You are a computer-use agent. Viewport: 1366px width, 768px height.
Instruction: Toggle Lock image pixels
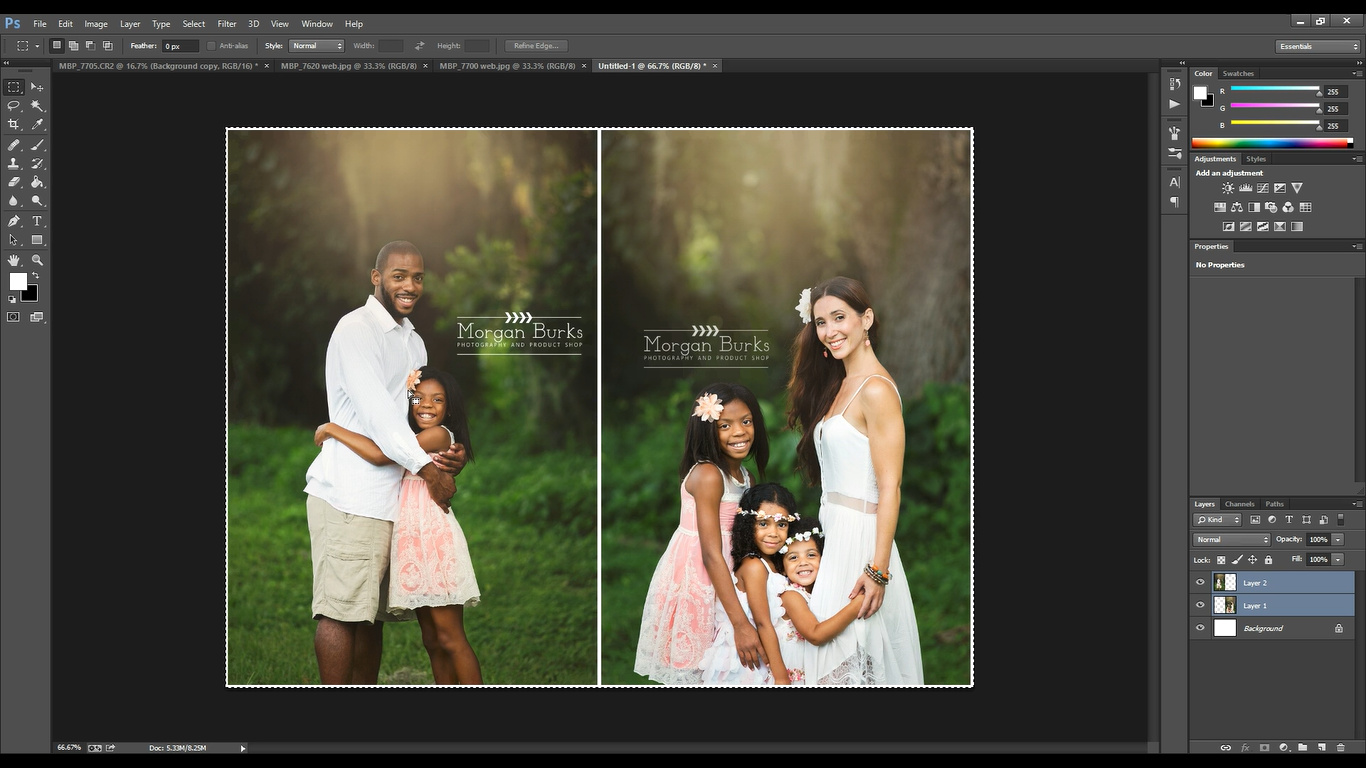tap(1237, 560)
